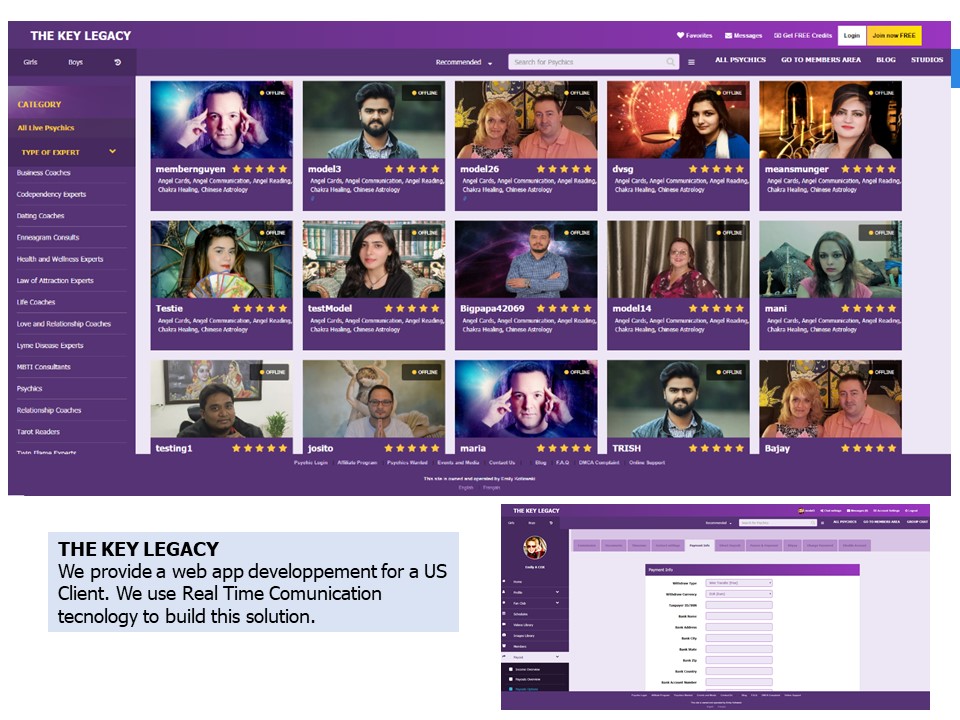960x720 pixels.
Task: Select the Boys filter tab
Action: point(75,62)
